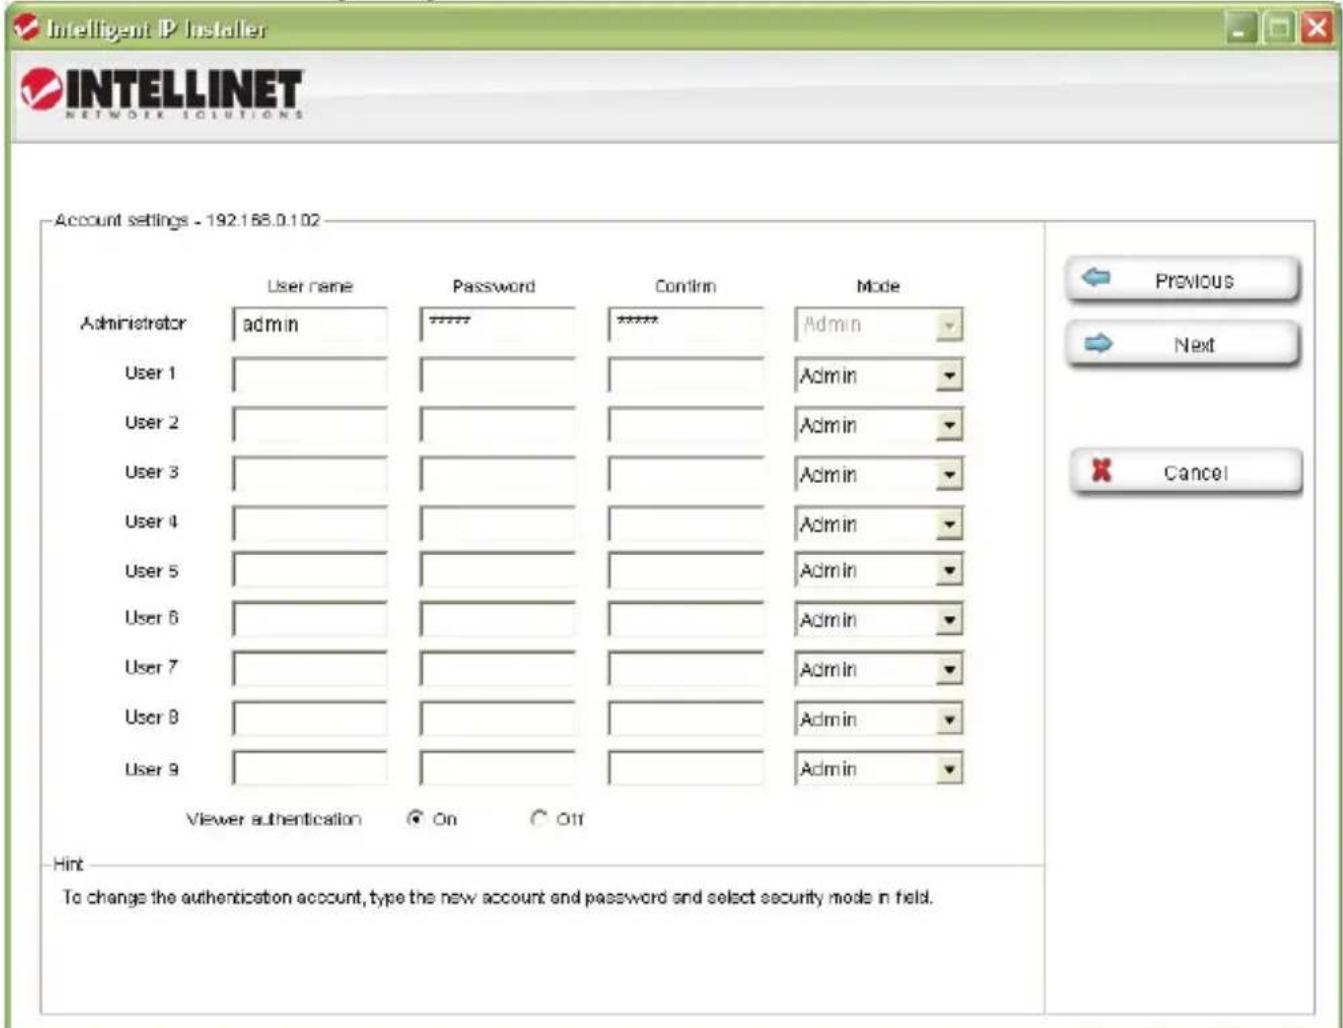Focus the User 3 Confirm field

tap(686, 474)
